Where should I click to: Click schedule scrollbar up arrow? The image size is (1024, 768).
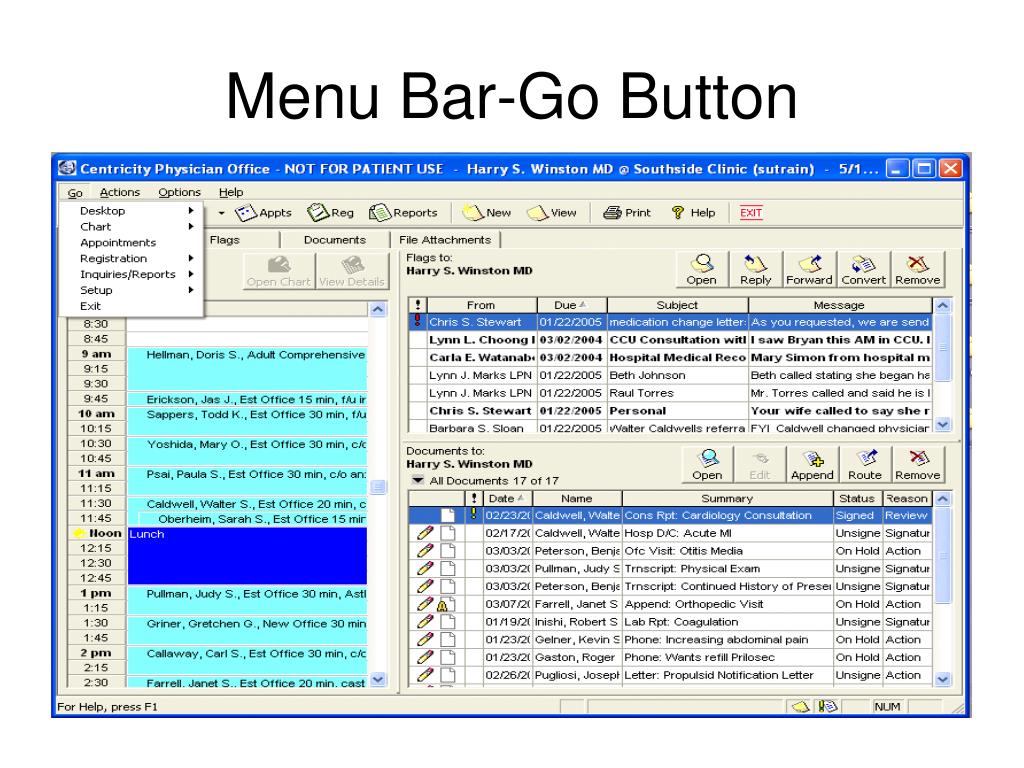click(378, 309)
